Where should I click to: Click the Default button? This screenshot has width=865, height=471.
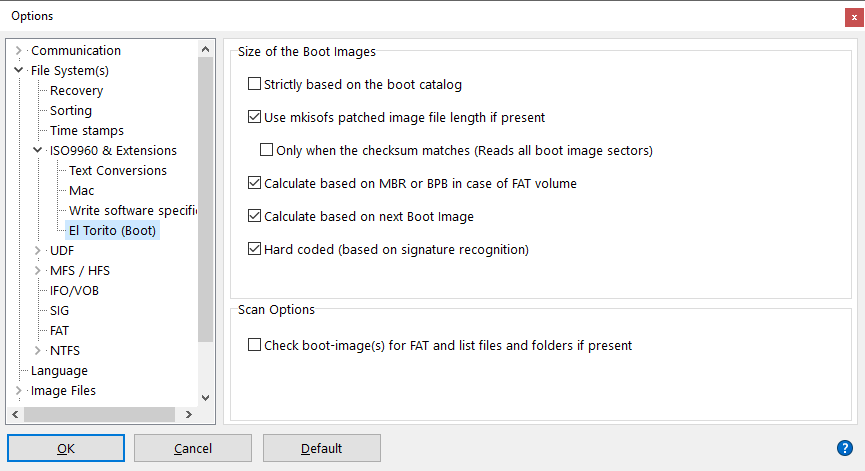pyautogui.click(x=322, y=448)
